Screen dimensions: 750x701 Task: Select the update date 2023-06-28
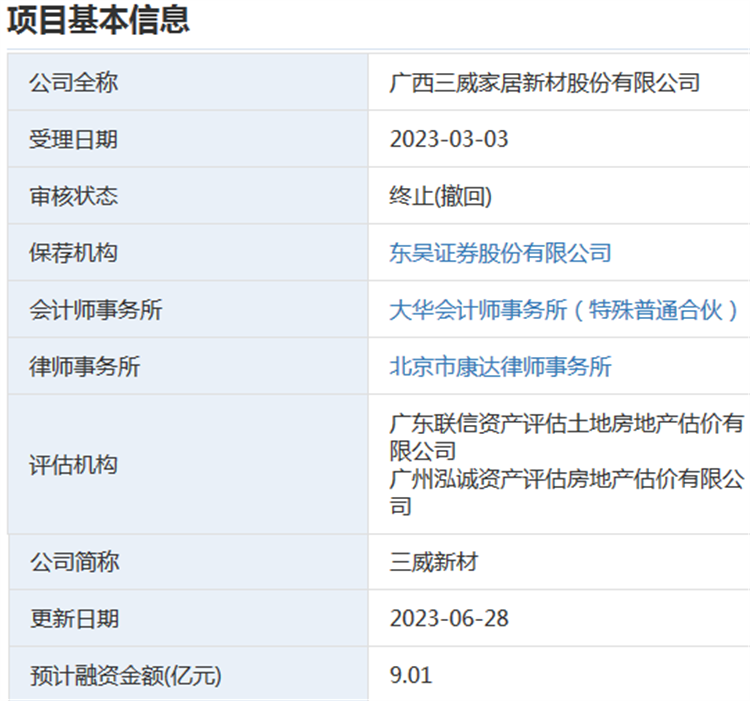point(449,619)
